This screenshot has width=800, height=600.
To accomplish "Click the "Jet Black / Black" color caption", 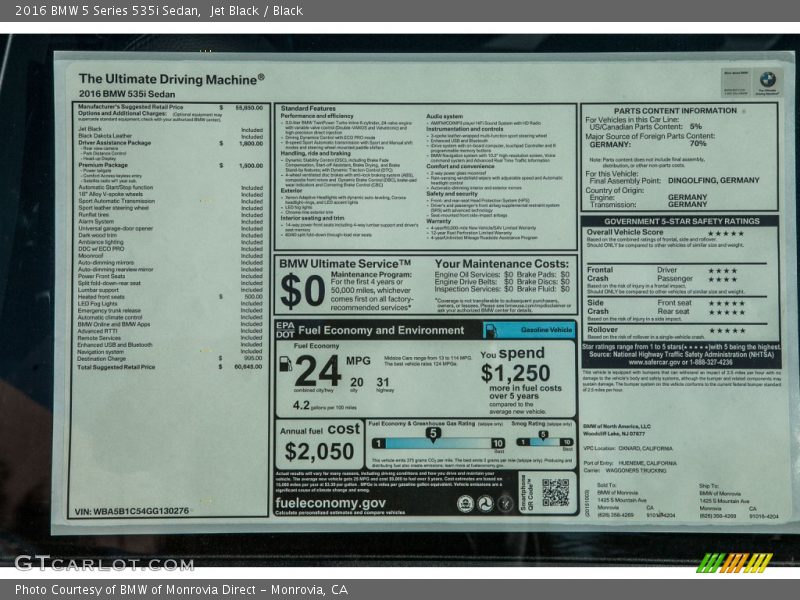I will click(257, 11).
